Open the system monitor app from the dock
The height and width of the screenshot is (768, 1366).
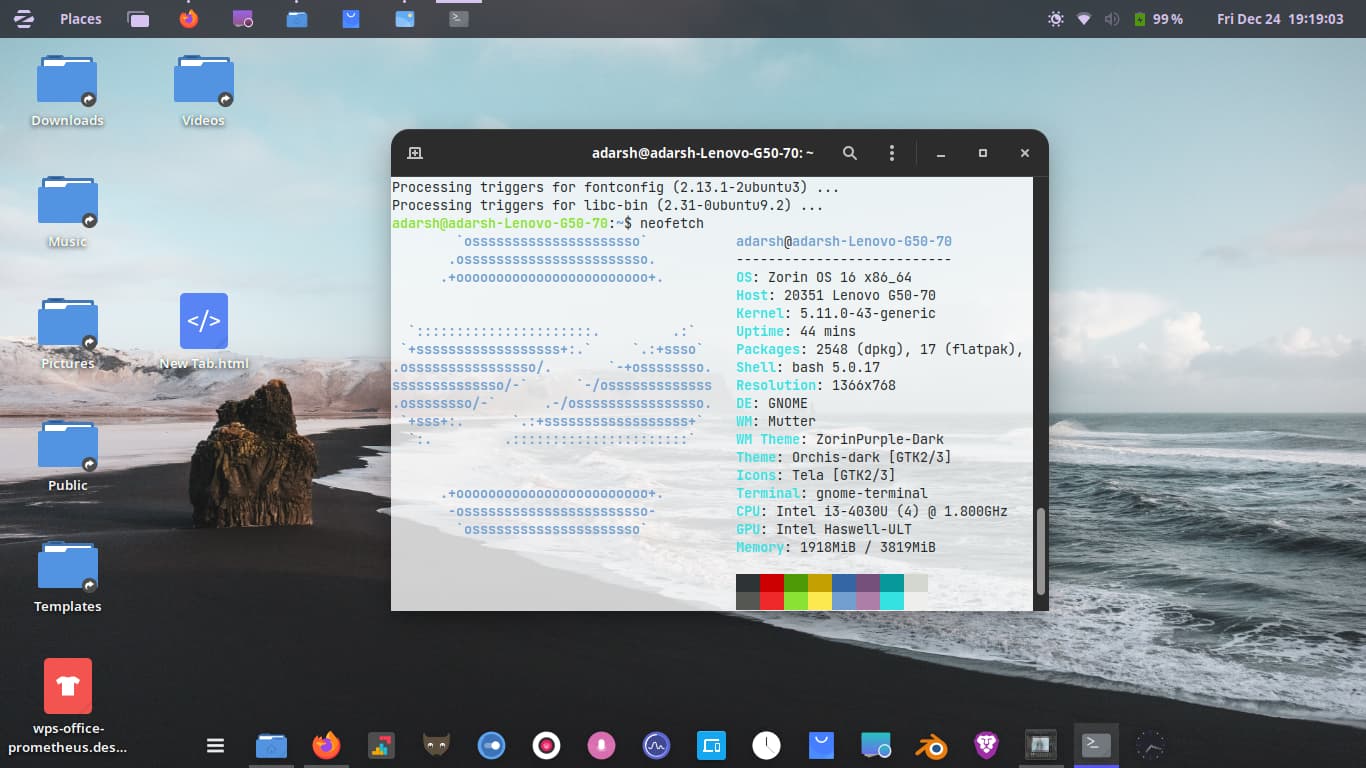(x=656, y=745)
